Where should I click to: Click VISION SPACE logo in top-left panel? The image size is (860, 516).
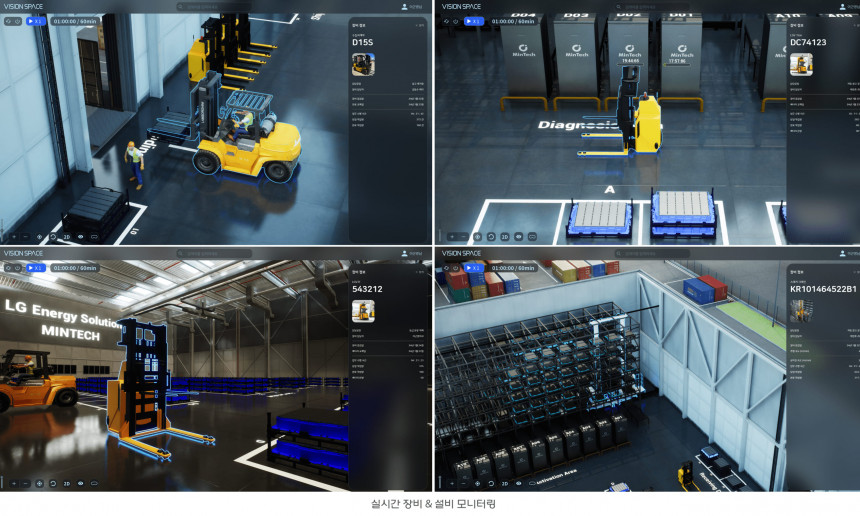pos(24,6)
